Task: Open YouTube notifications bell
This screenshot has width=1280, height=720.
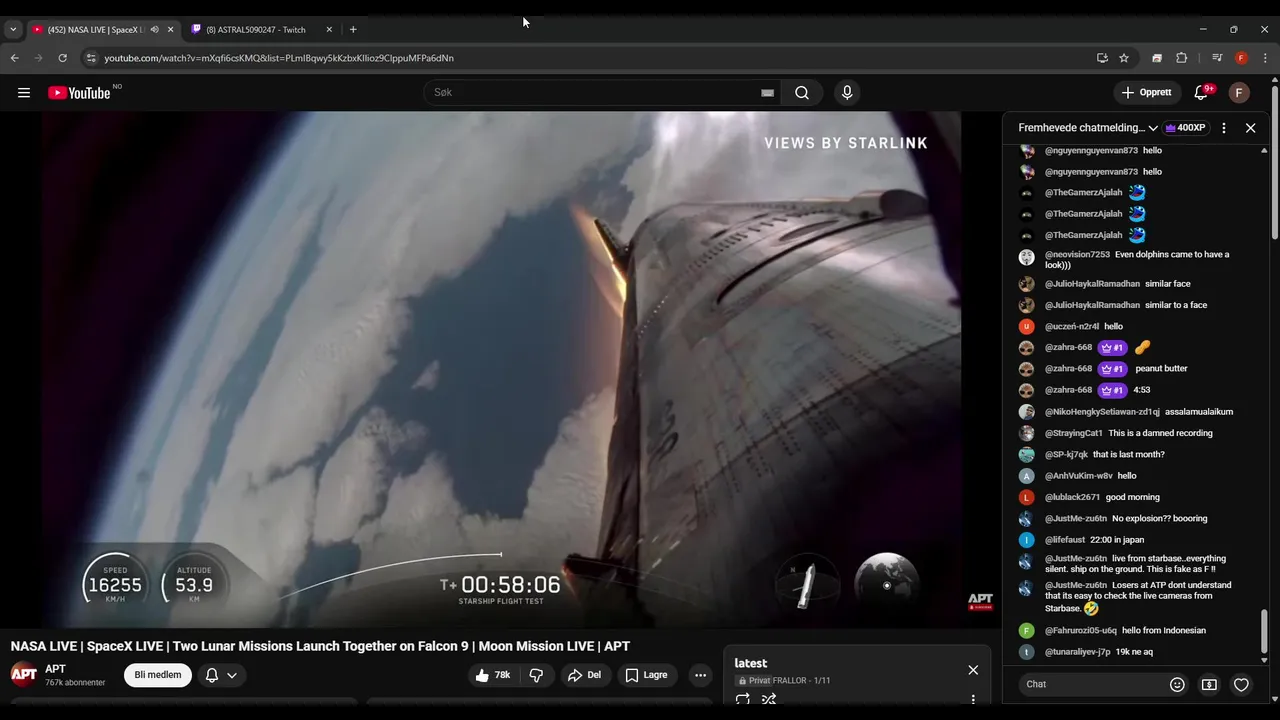Action: 1201,93
